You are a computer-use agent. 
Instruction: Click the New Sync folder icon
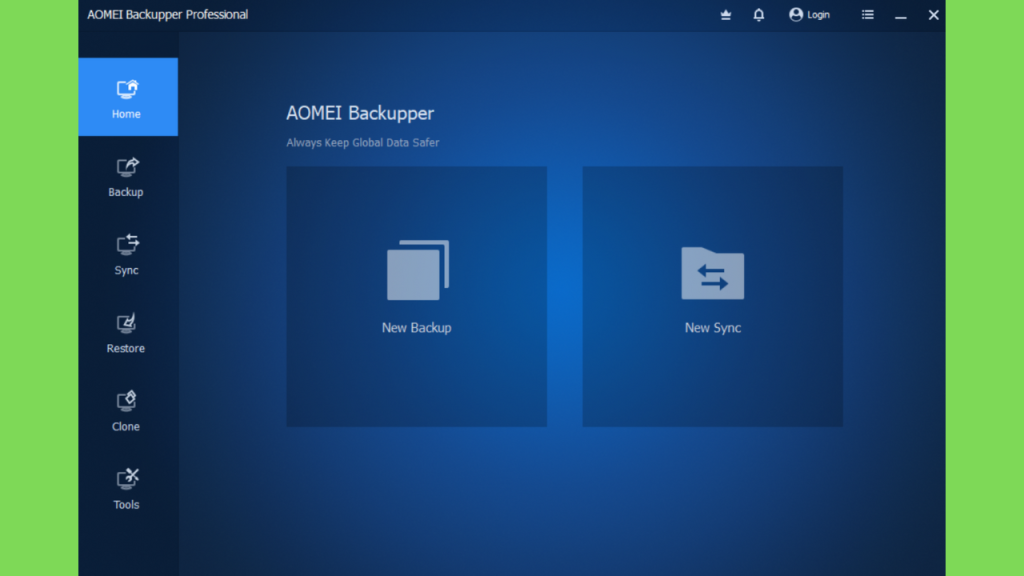point(712,273)
